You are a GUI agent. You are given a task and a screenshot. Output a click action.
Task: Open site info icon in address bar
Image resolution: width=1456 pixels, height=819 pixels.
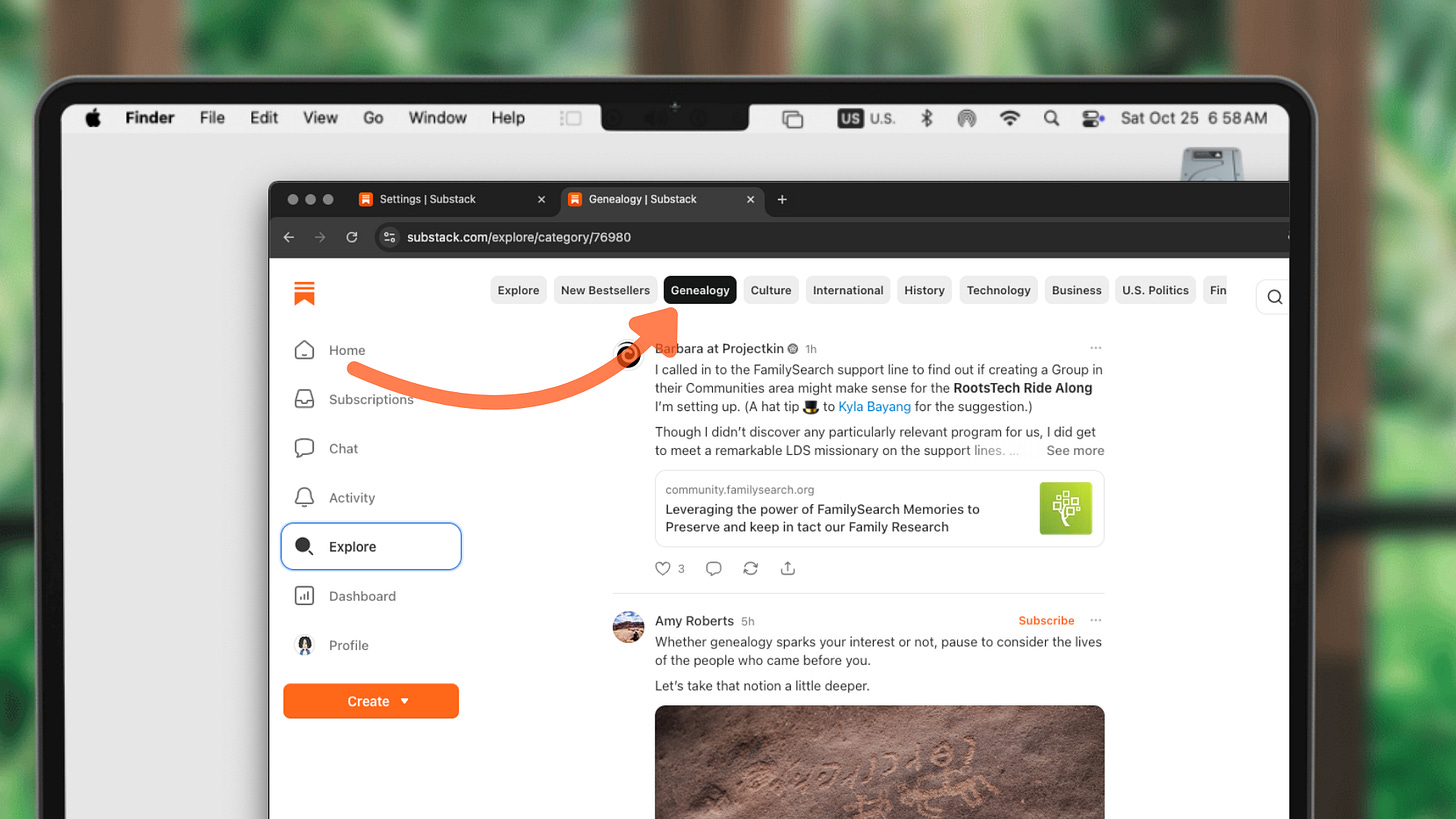[390, 237]
